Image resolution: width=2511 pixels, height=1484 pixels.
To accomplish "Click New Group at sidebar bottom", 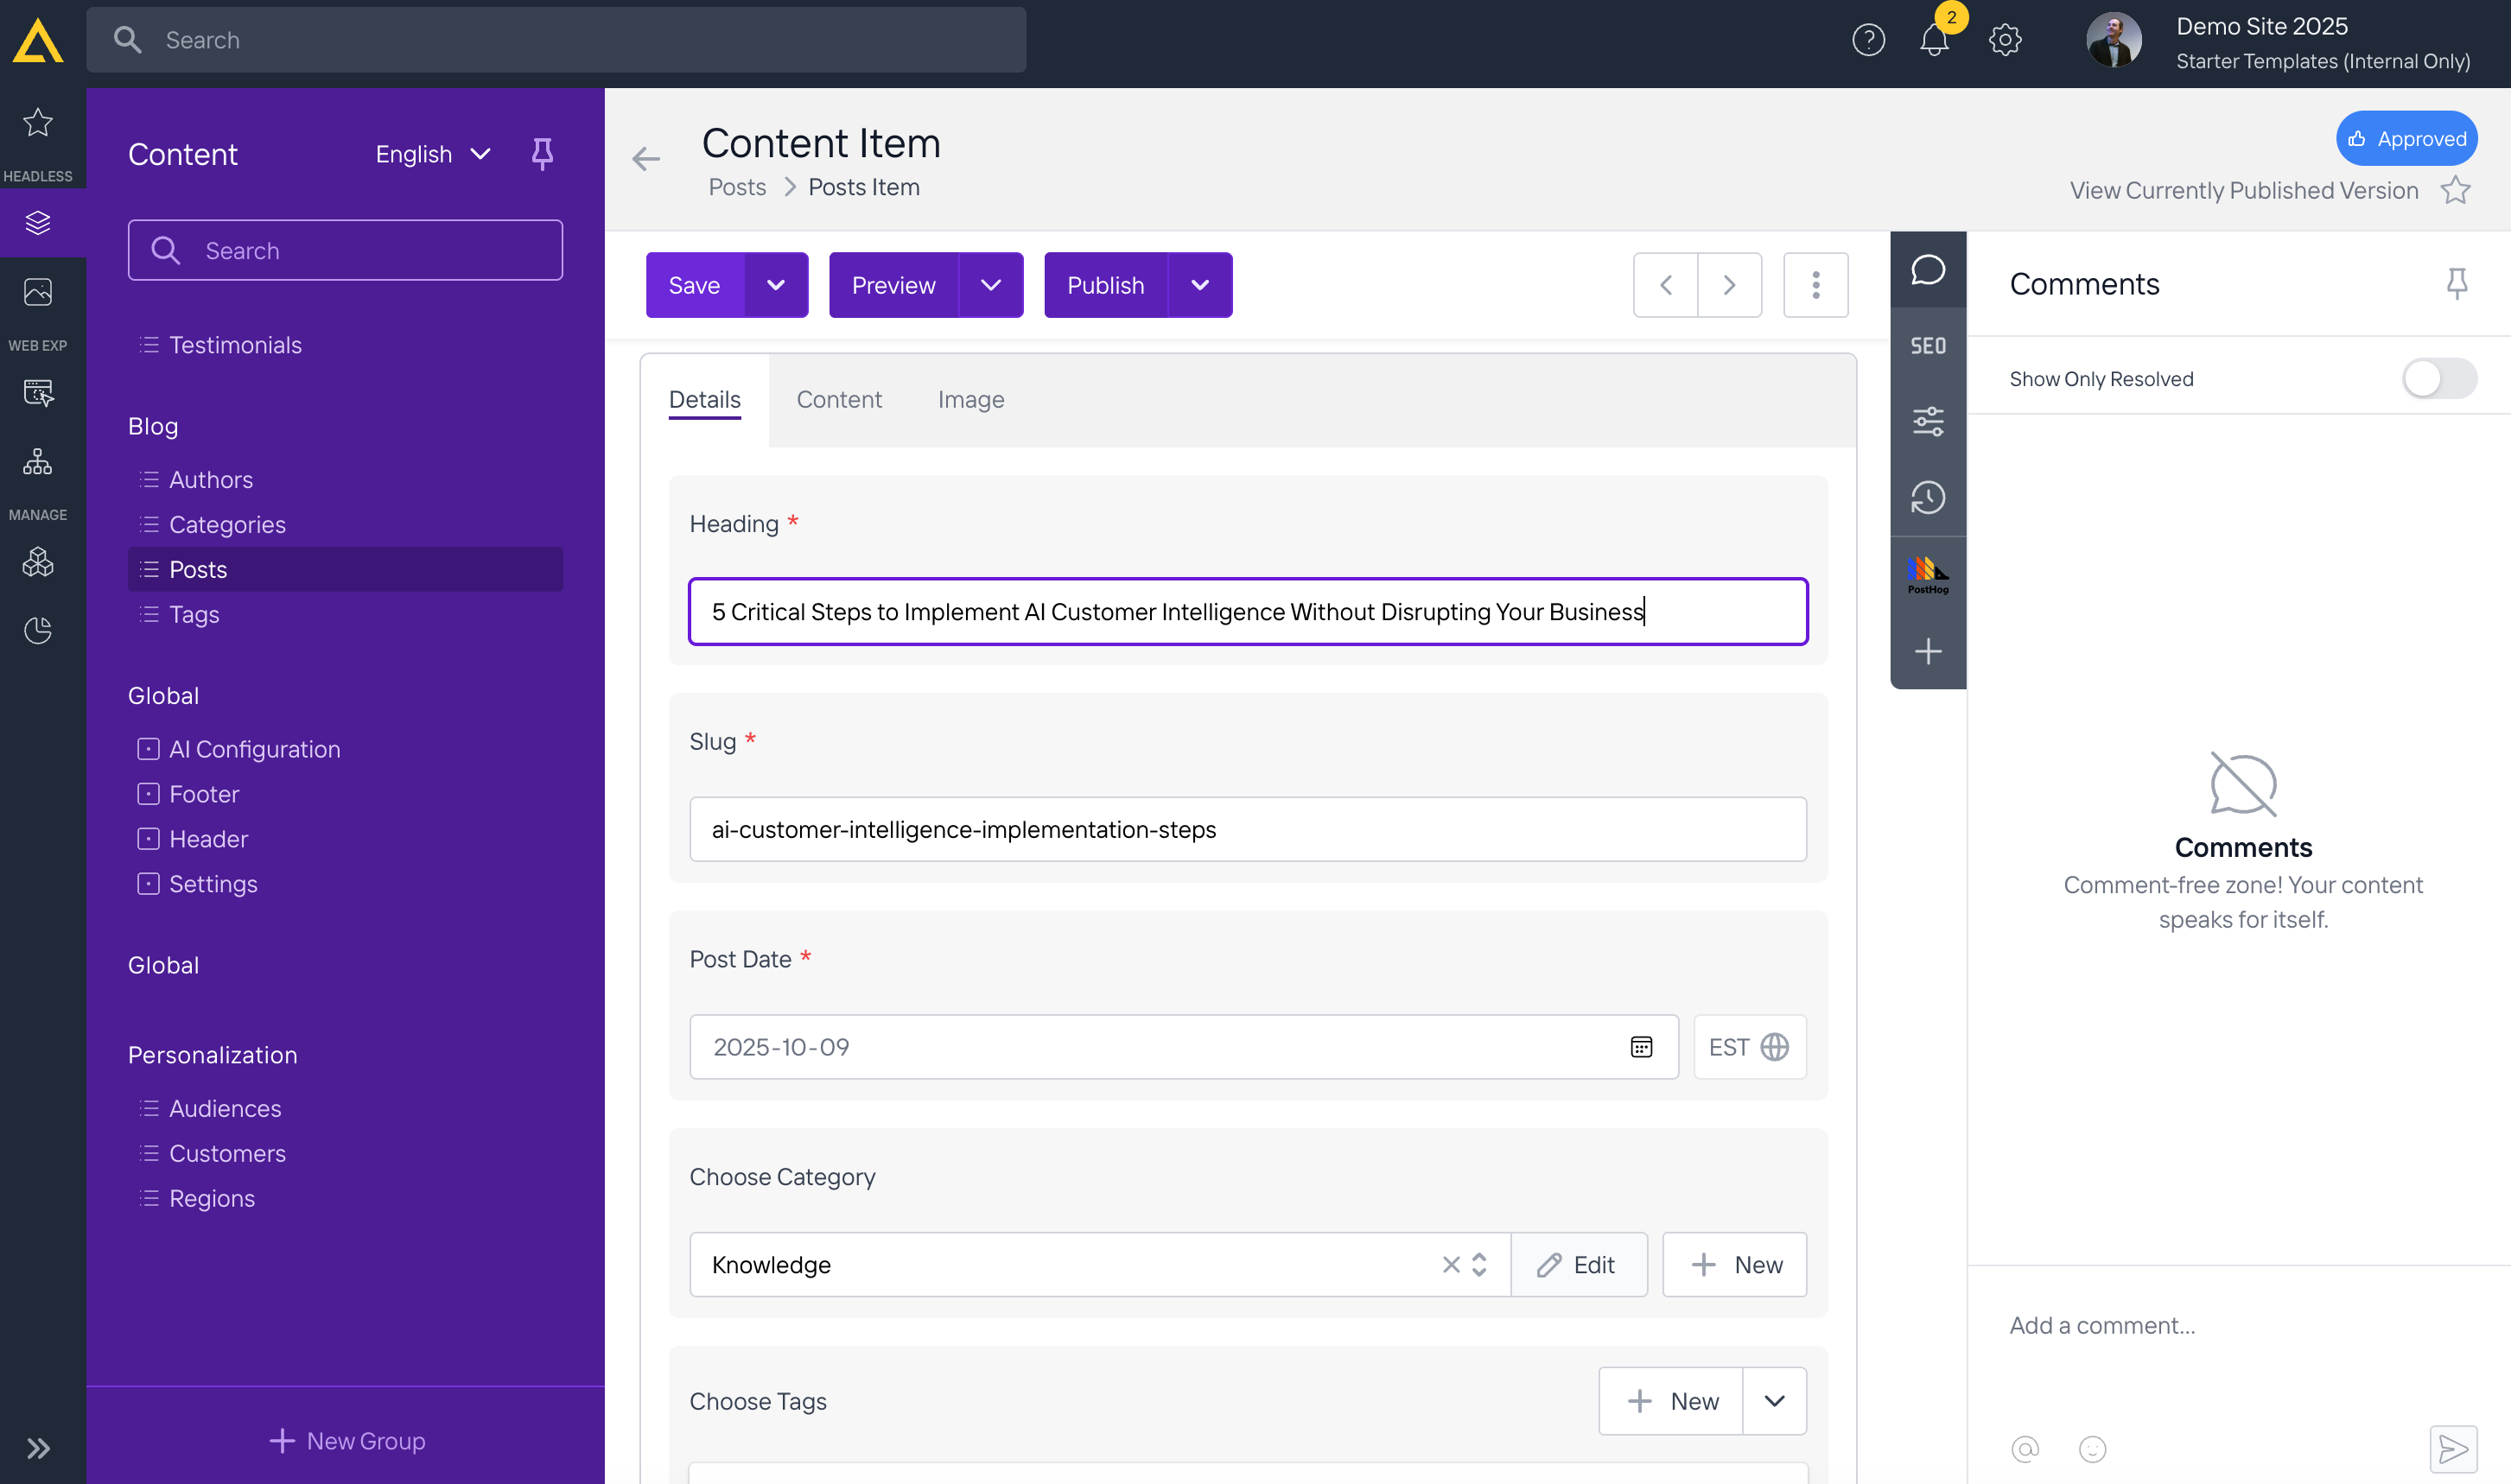I will click(x=346, y=1441).
